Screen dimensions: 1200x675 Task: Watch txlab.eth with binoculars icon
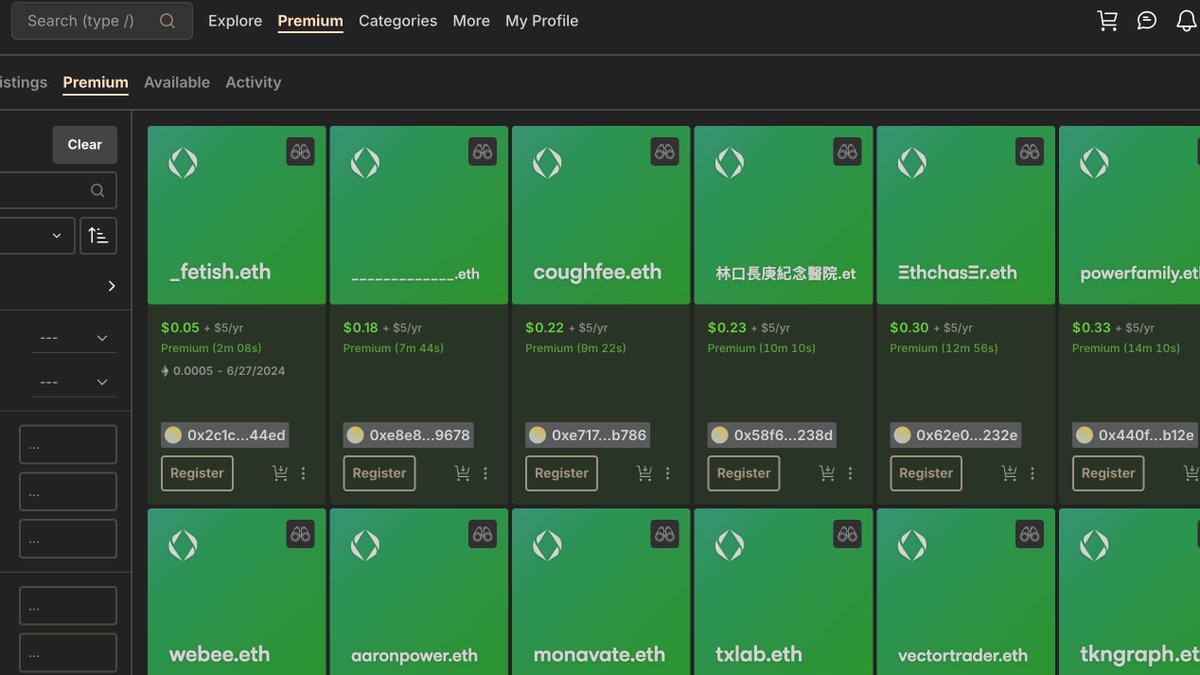click(x=847, y=534)
